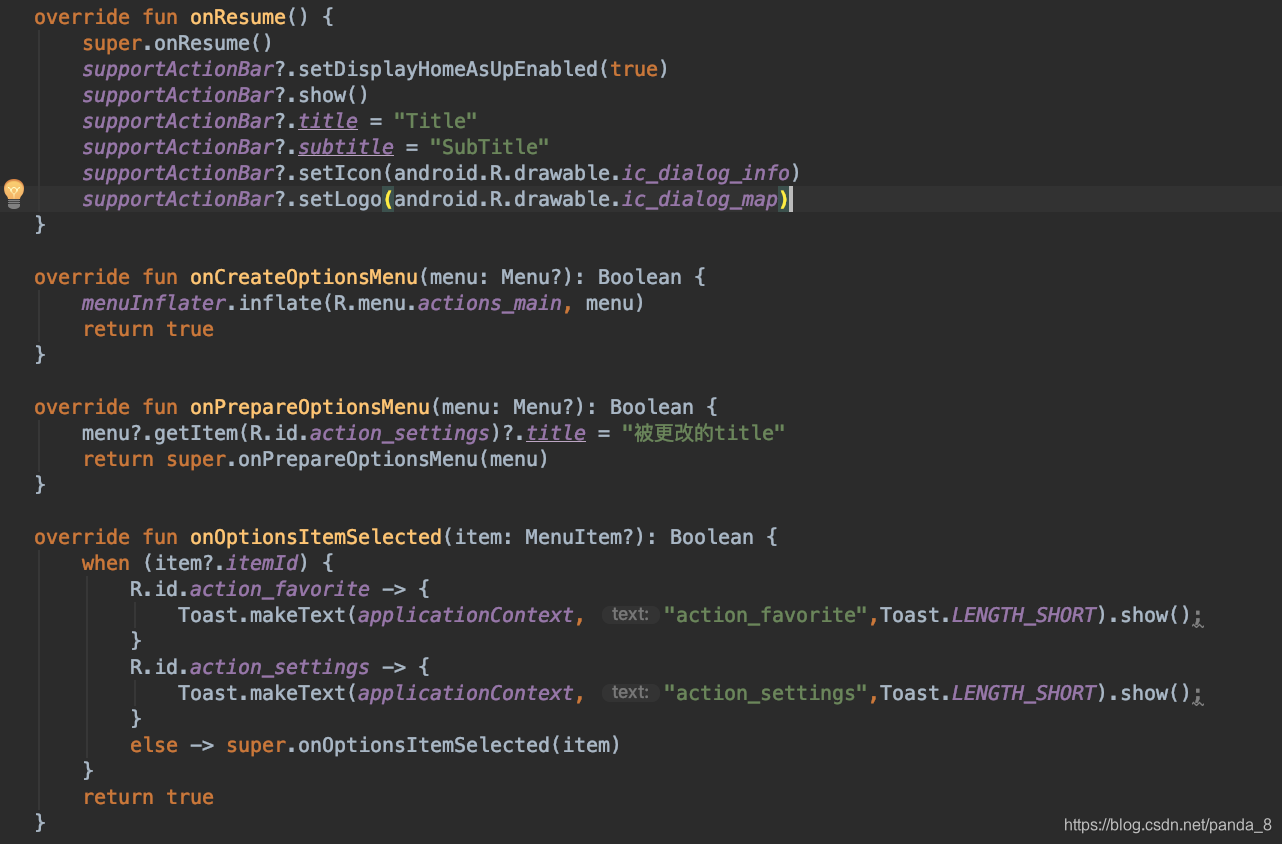Click the "action_favorite" string literal
Image resolution: width=1282 pixels, height=844 pixels.
click(x=766, y=615)
